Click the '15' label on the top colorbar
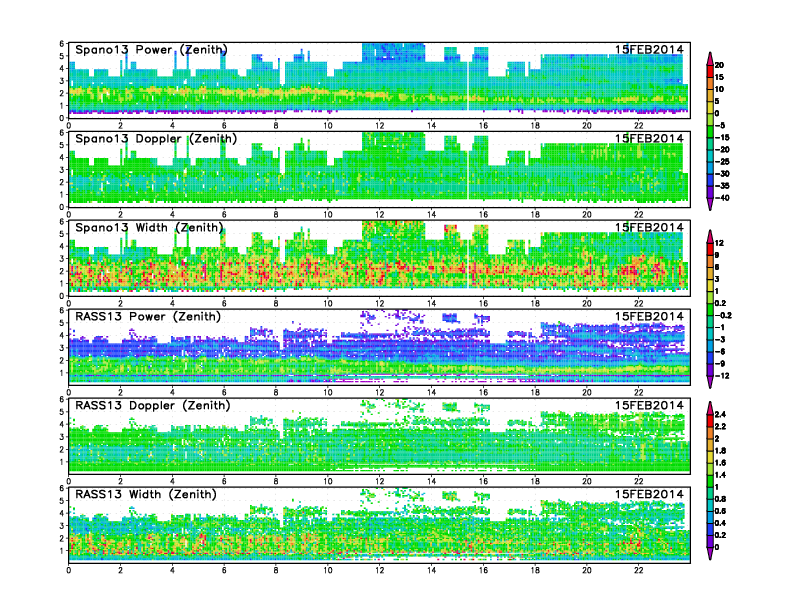 click(x=719, y=77)
